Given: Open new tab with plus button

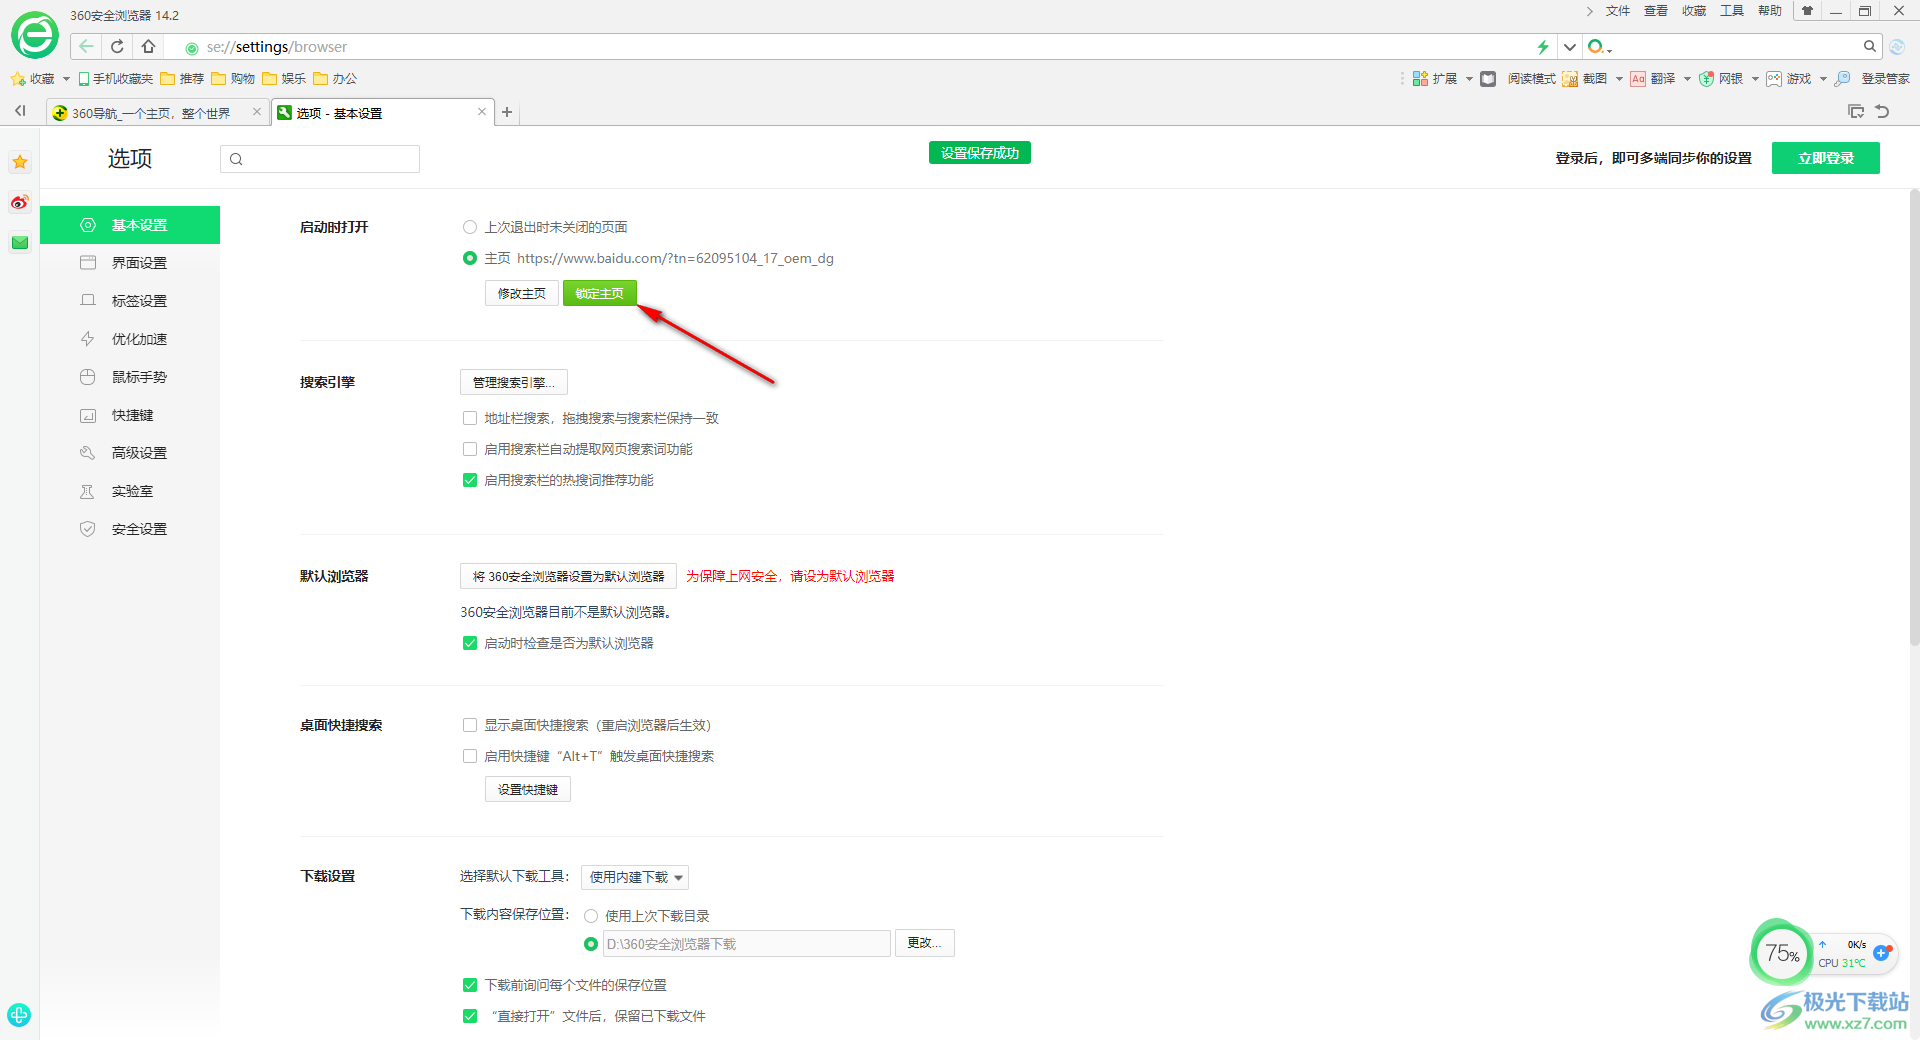Looking at the screenshot, I should 507,112.
